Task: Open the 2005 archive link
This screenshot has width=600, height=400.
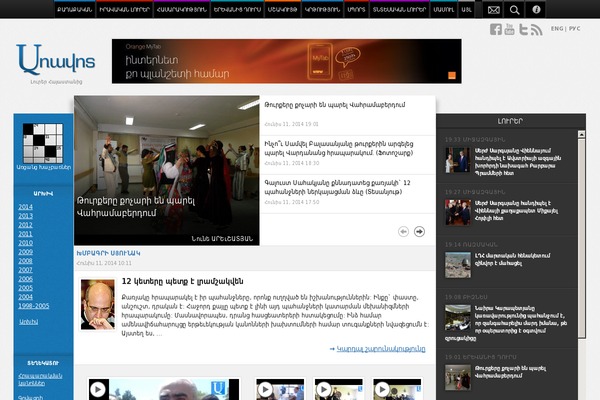Action: (26, 288)
